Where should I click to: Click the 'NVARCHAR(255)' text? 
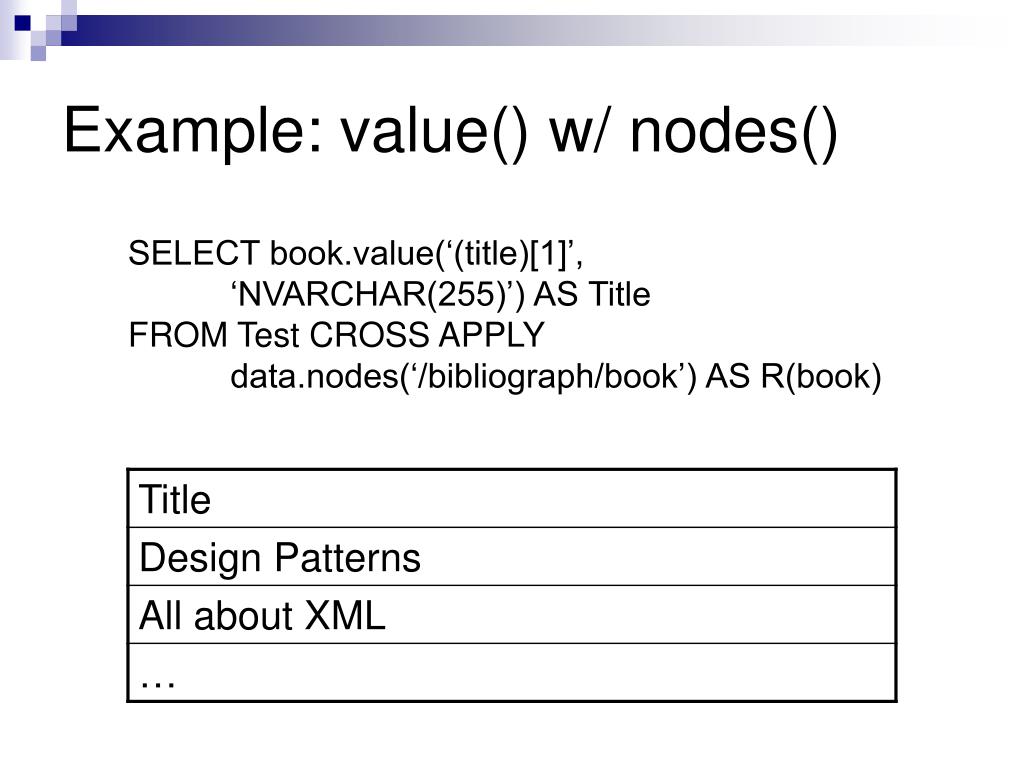[372, 295]
